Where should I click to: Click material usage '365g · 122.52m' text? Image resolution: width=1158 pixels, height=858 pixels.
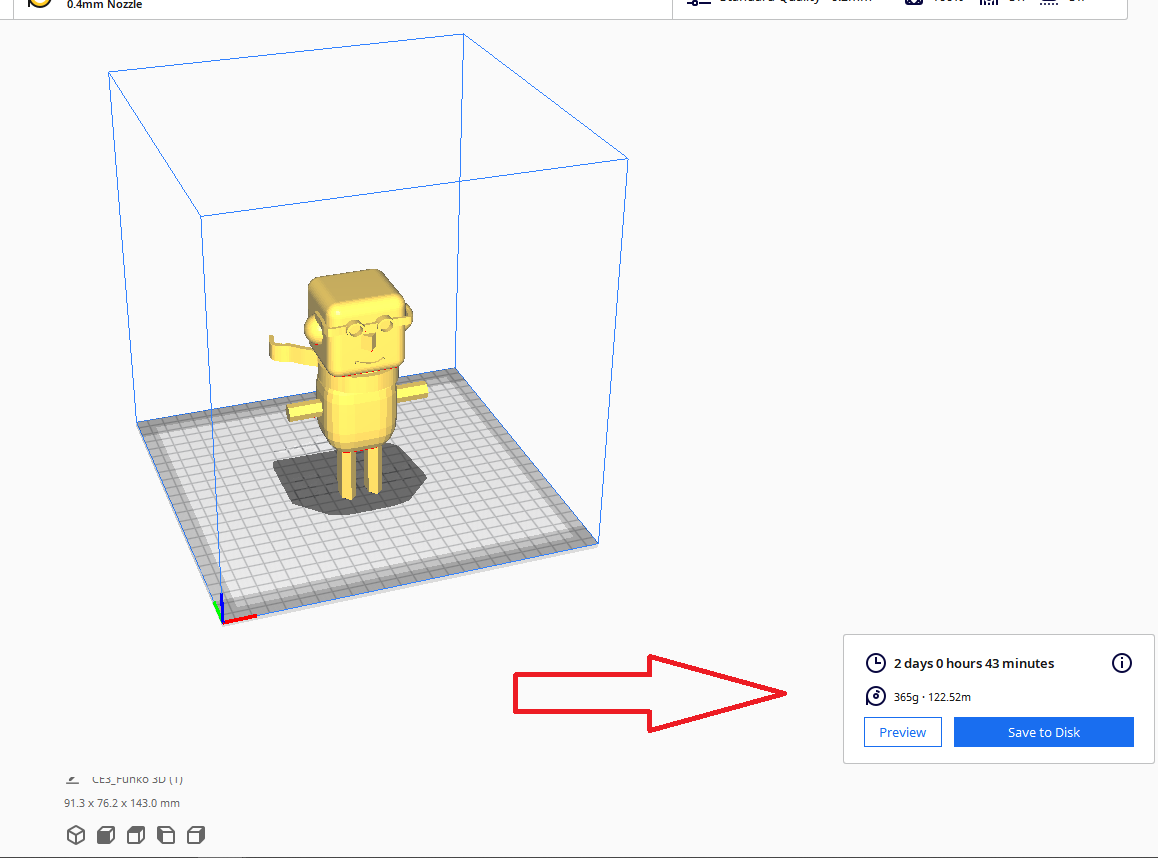[x=932, y=697]
